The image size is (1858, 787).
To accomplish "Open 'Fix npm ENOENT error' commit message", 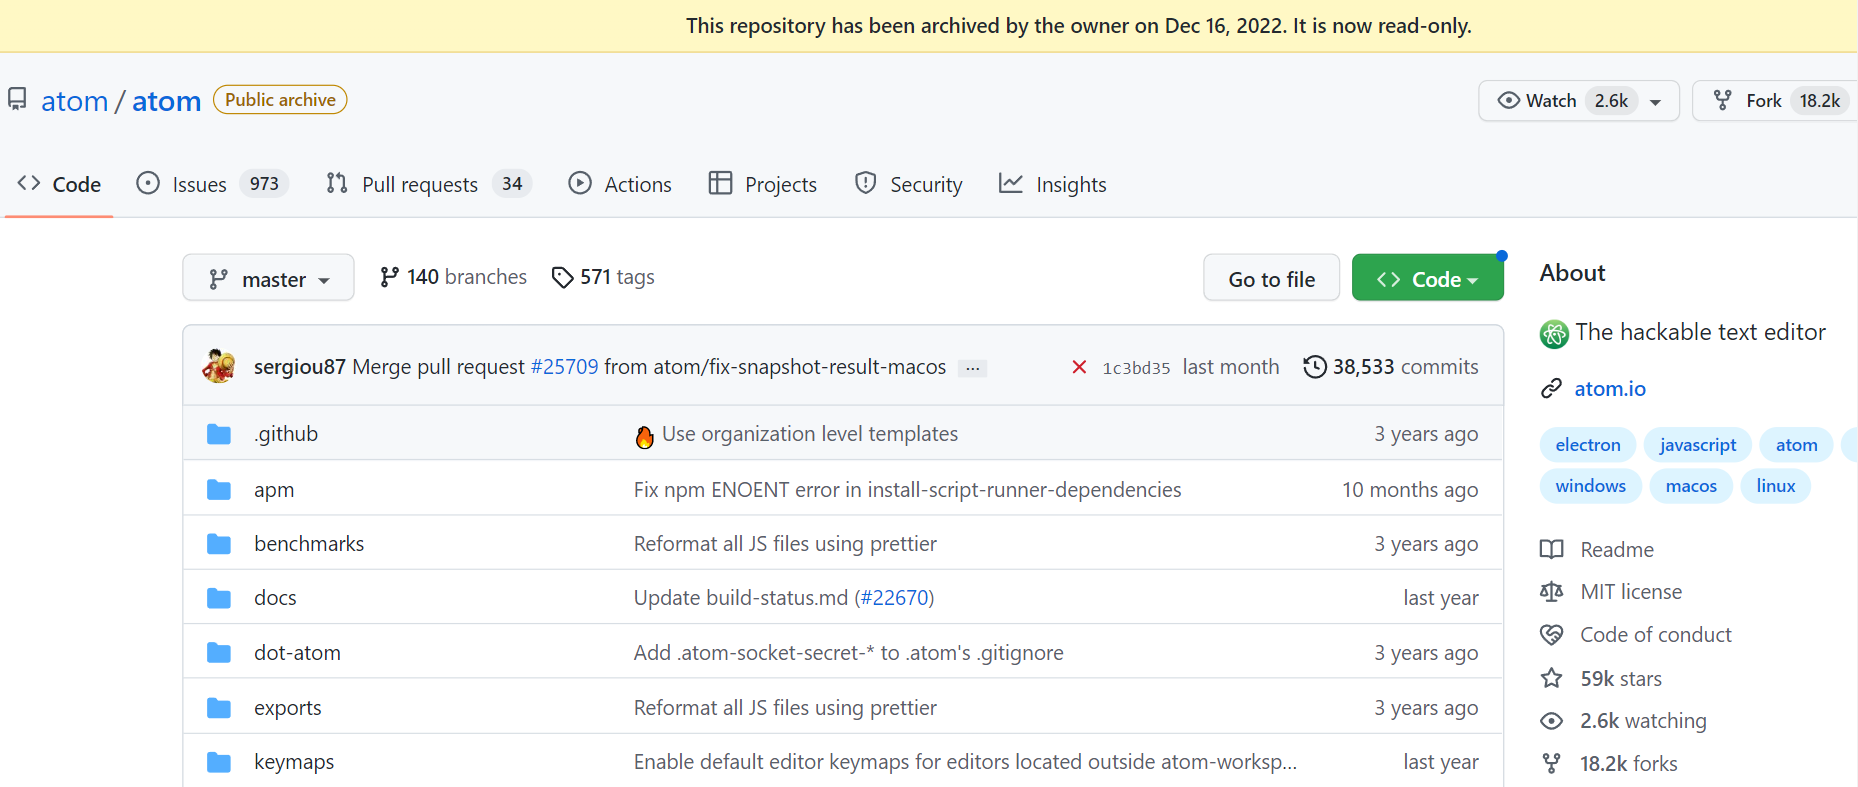I will [907, 490].
